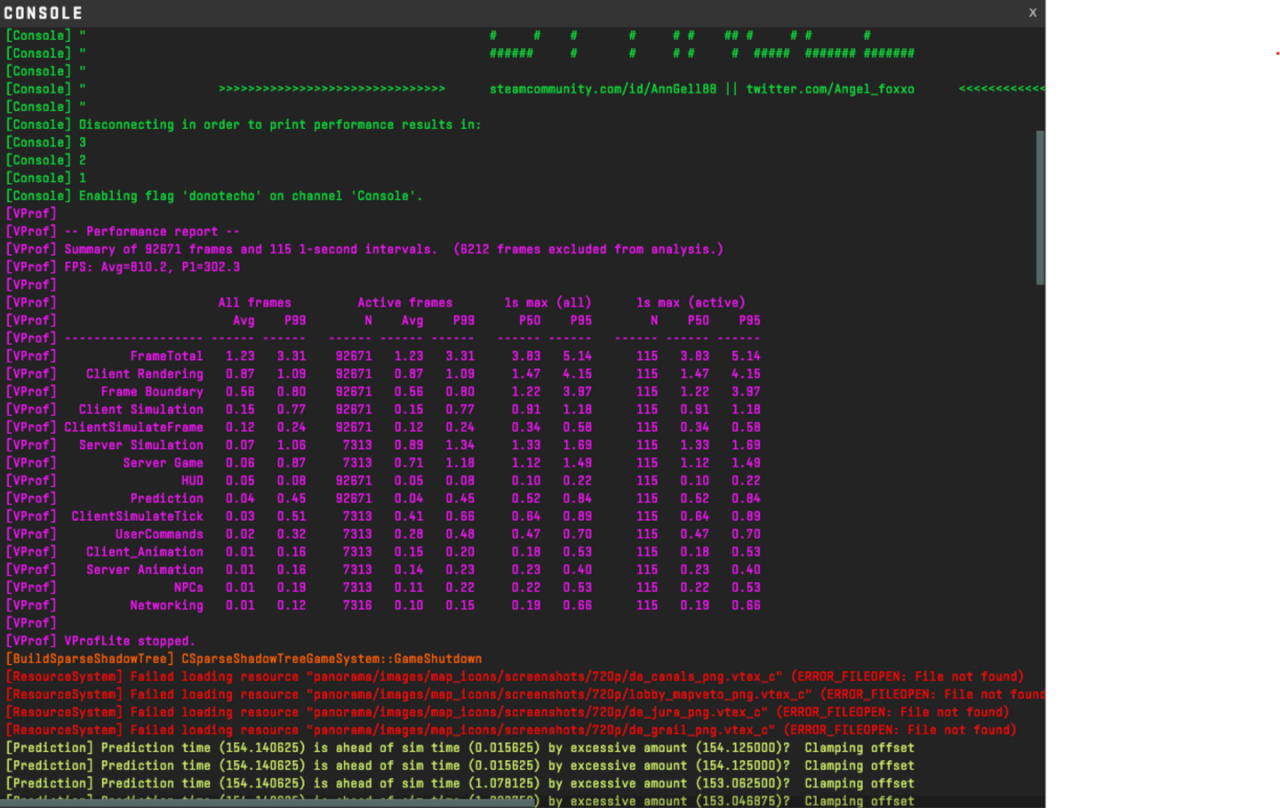Click the 'Disconnecting in order to print performance results' line
This screenshot has width=1280, height=808.
coord(244,125)
